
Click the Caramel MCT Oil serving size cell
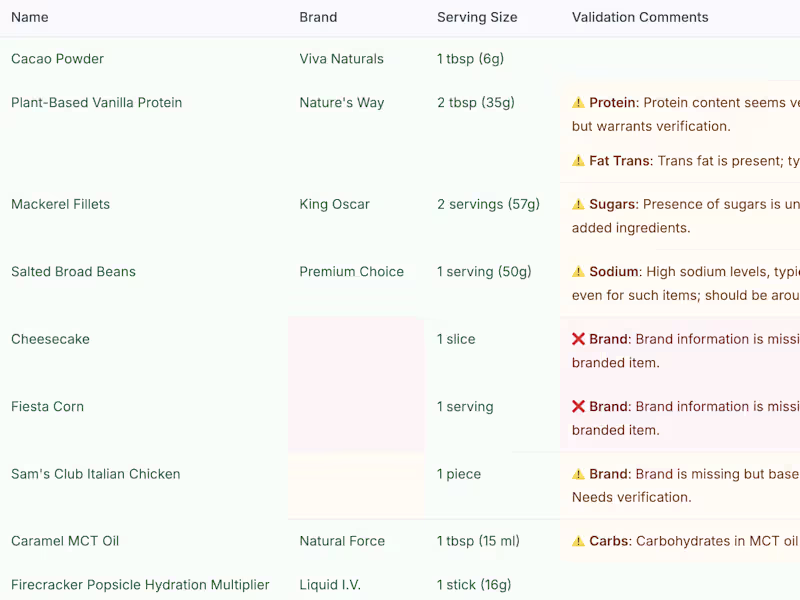coord(478,541)
